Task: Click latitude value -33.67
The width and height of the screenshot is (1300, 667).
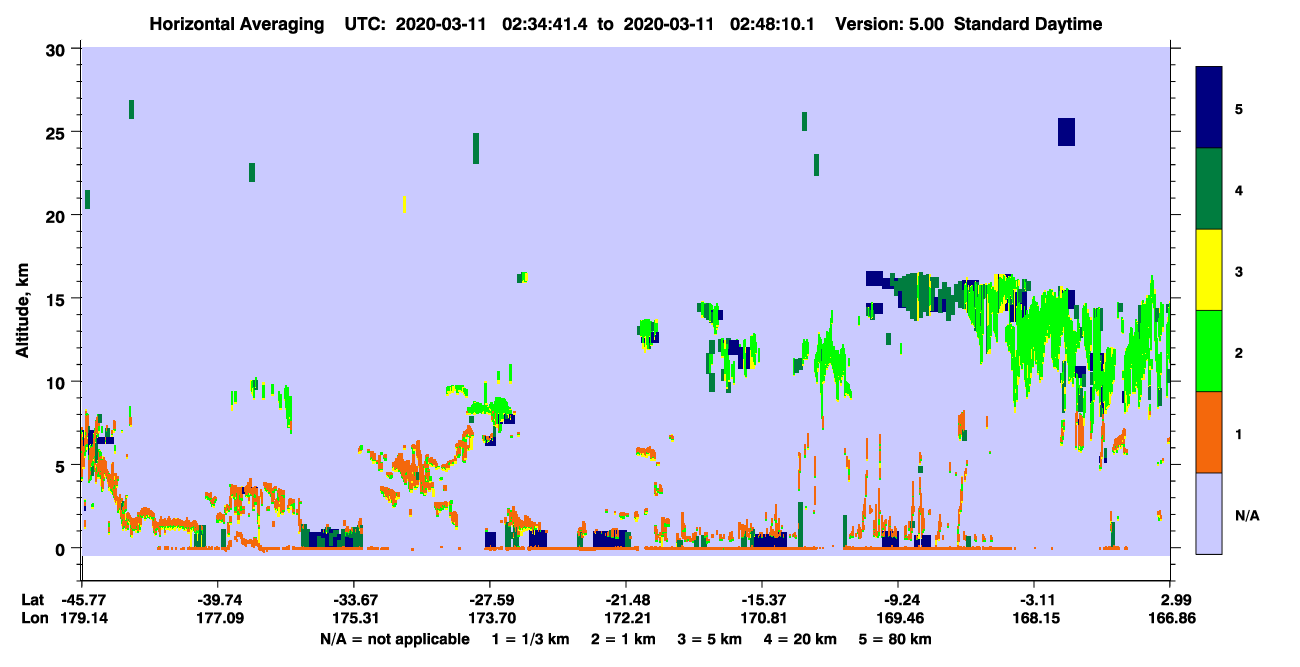Action: (x=354, y=600)
